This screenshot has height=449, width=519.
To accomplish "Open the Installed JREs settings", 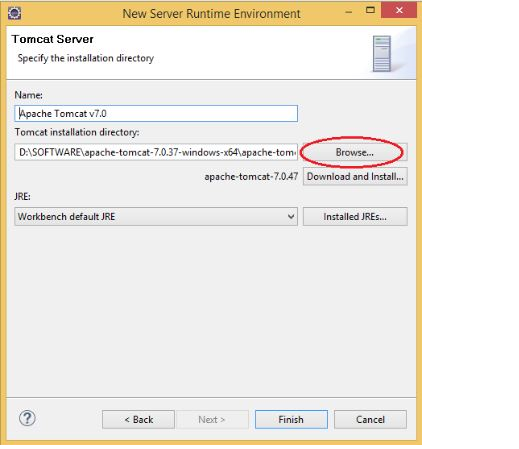I will pyautogui.click(x=355, y=217).
